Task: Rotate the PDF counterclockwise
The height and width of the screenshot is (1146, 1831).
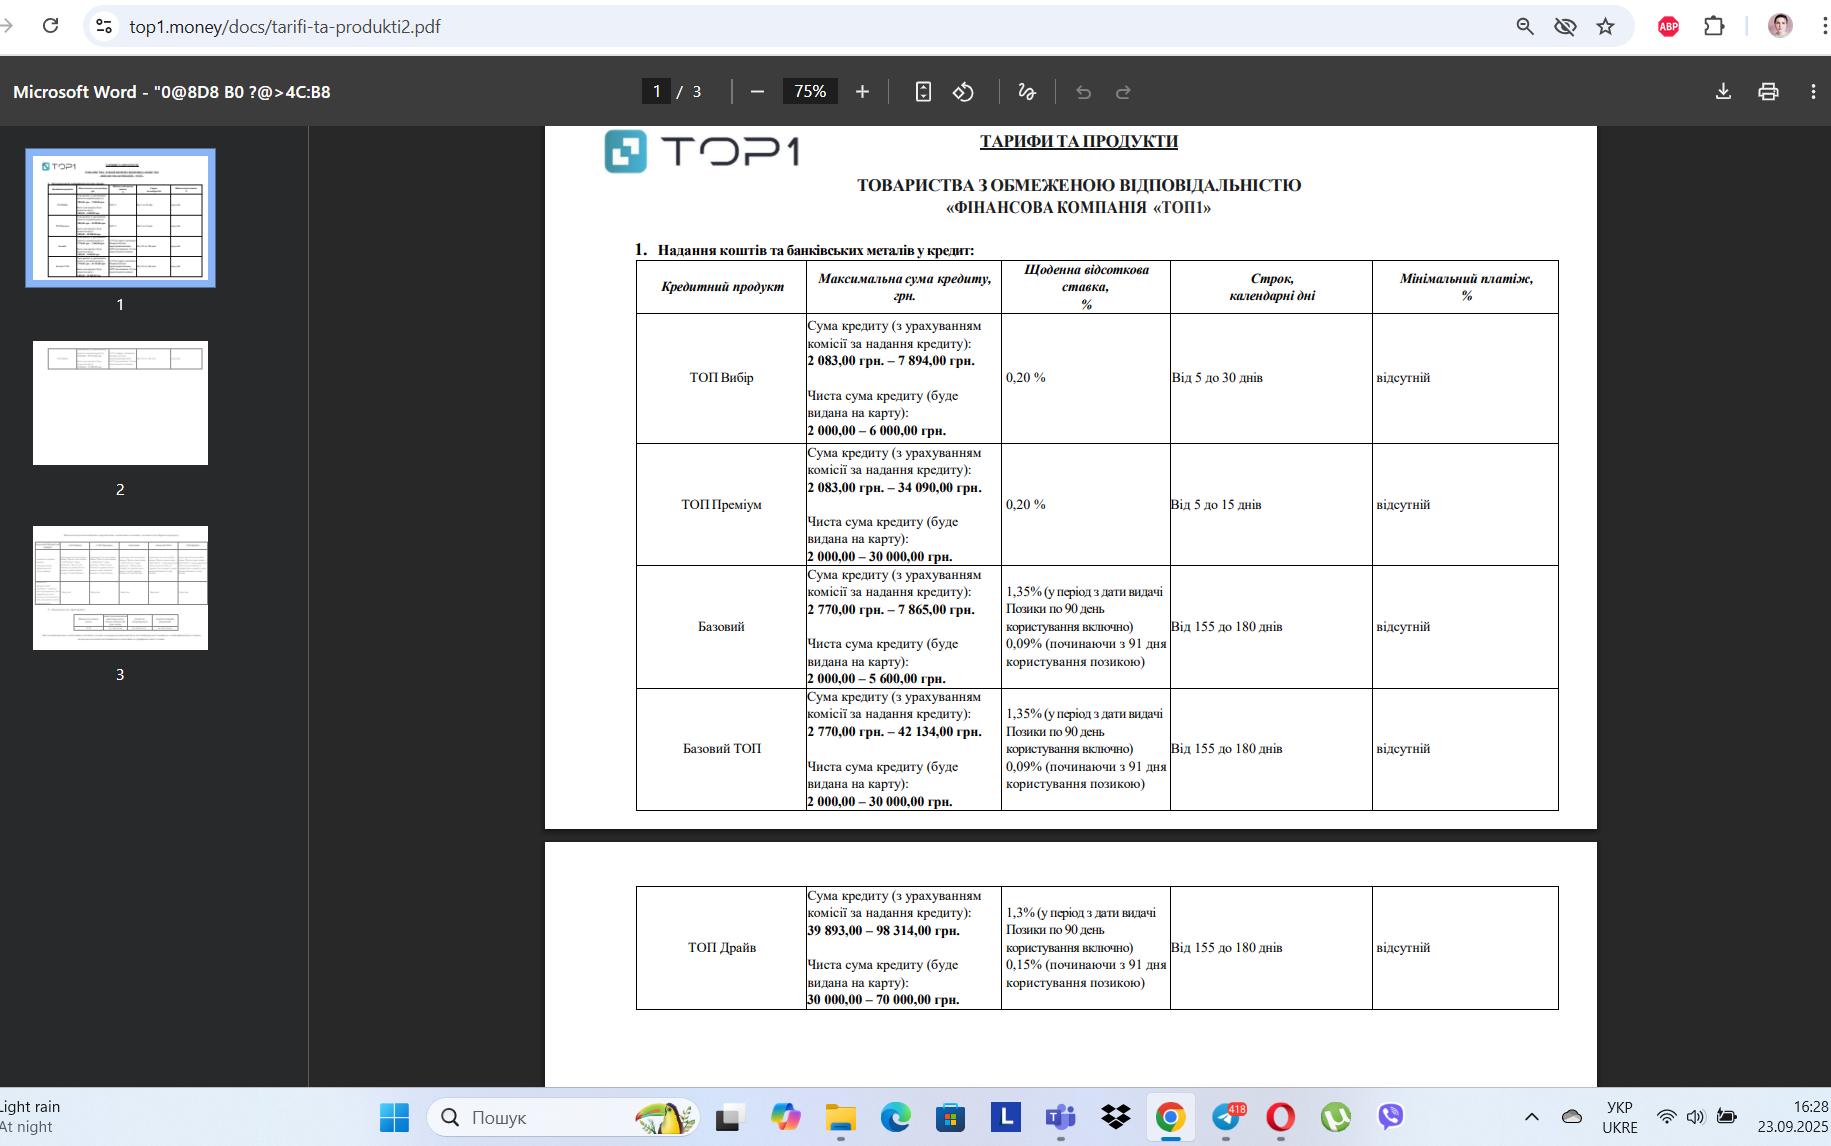Action: (963, 92)
